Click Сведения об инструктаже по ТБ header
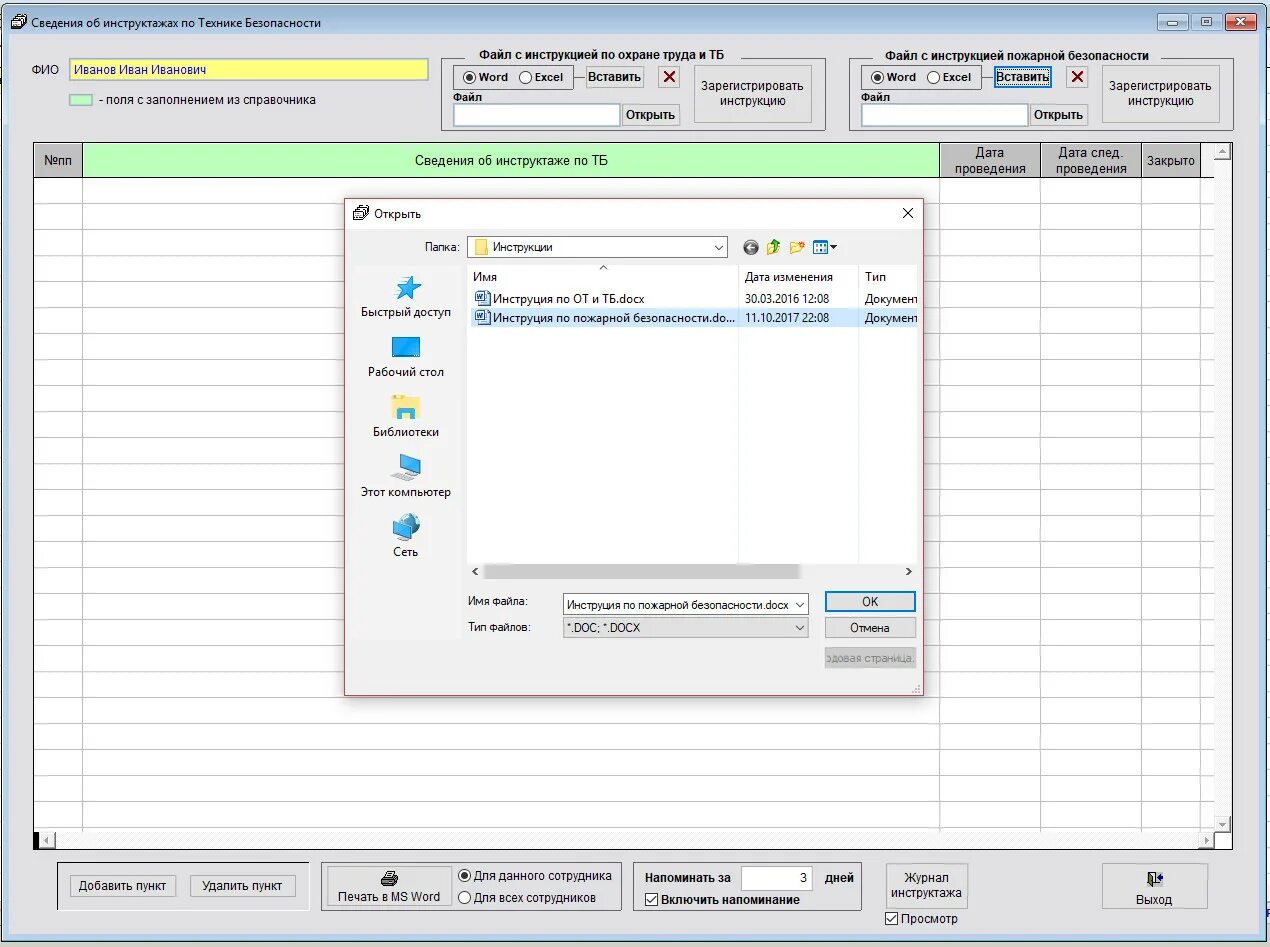 point(511,160)
